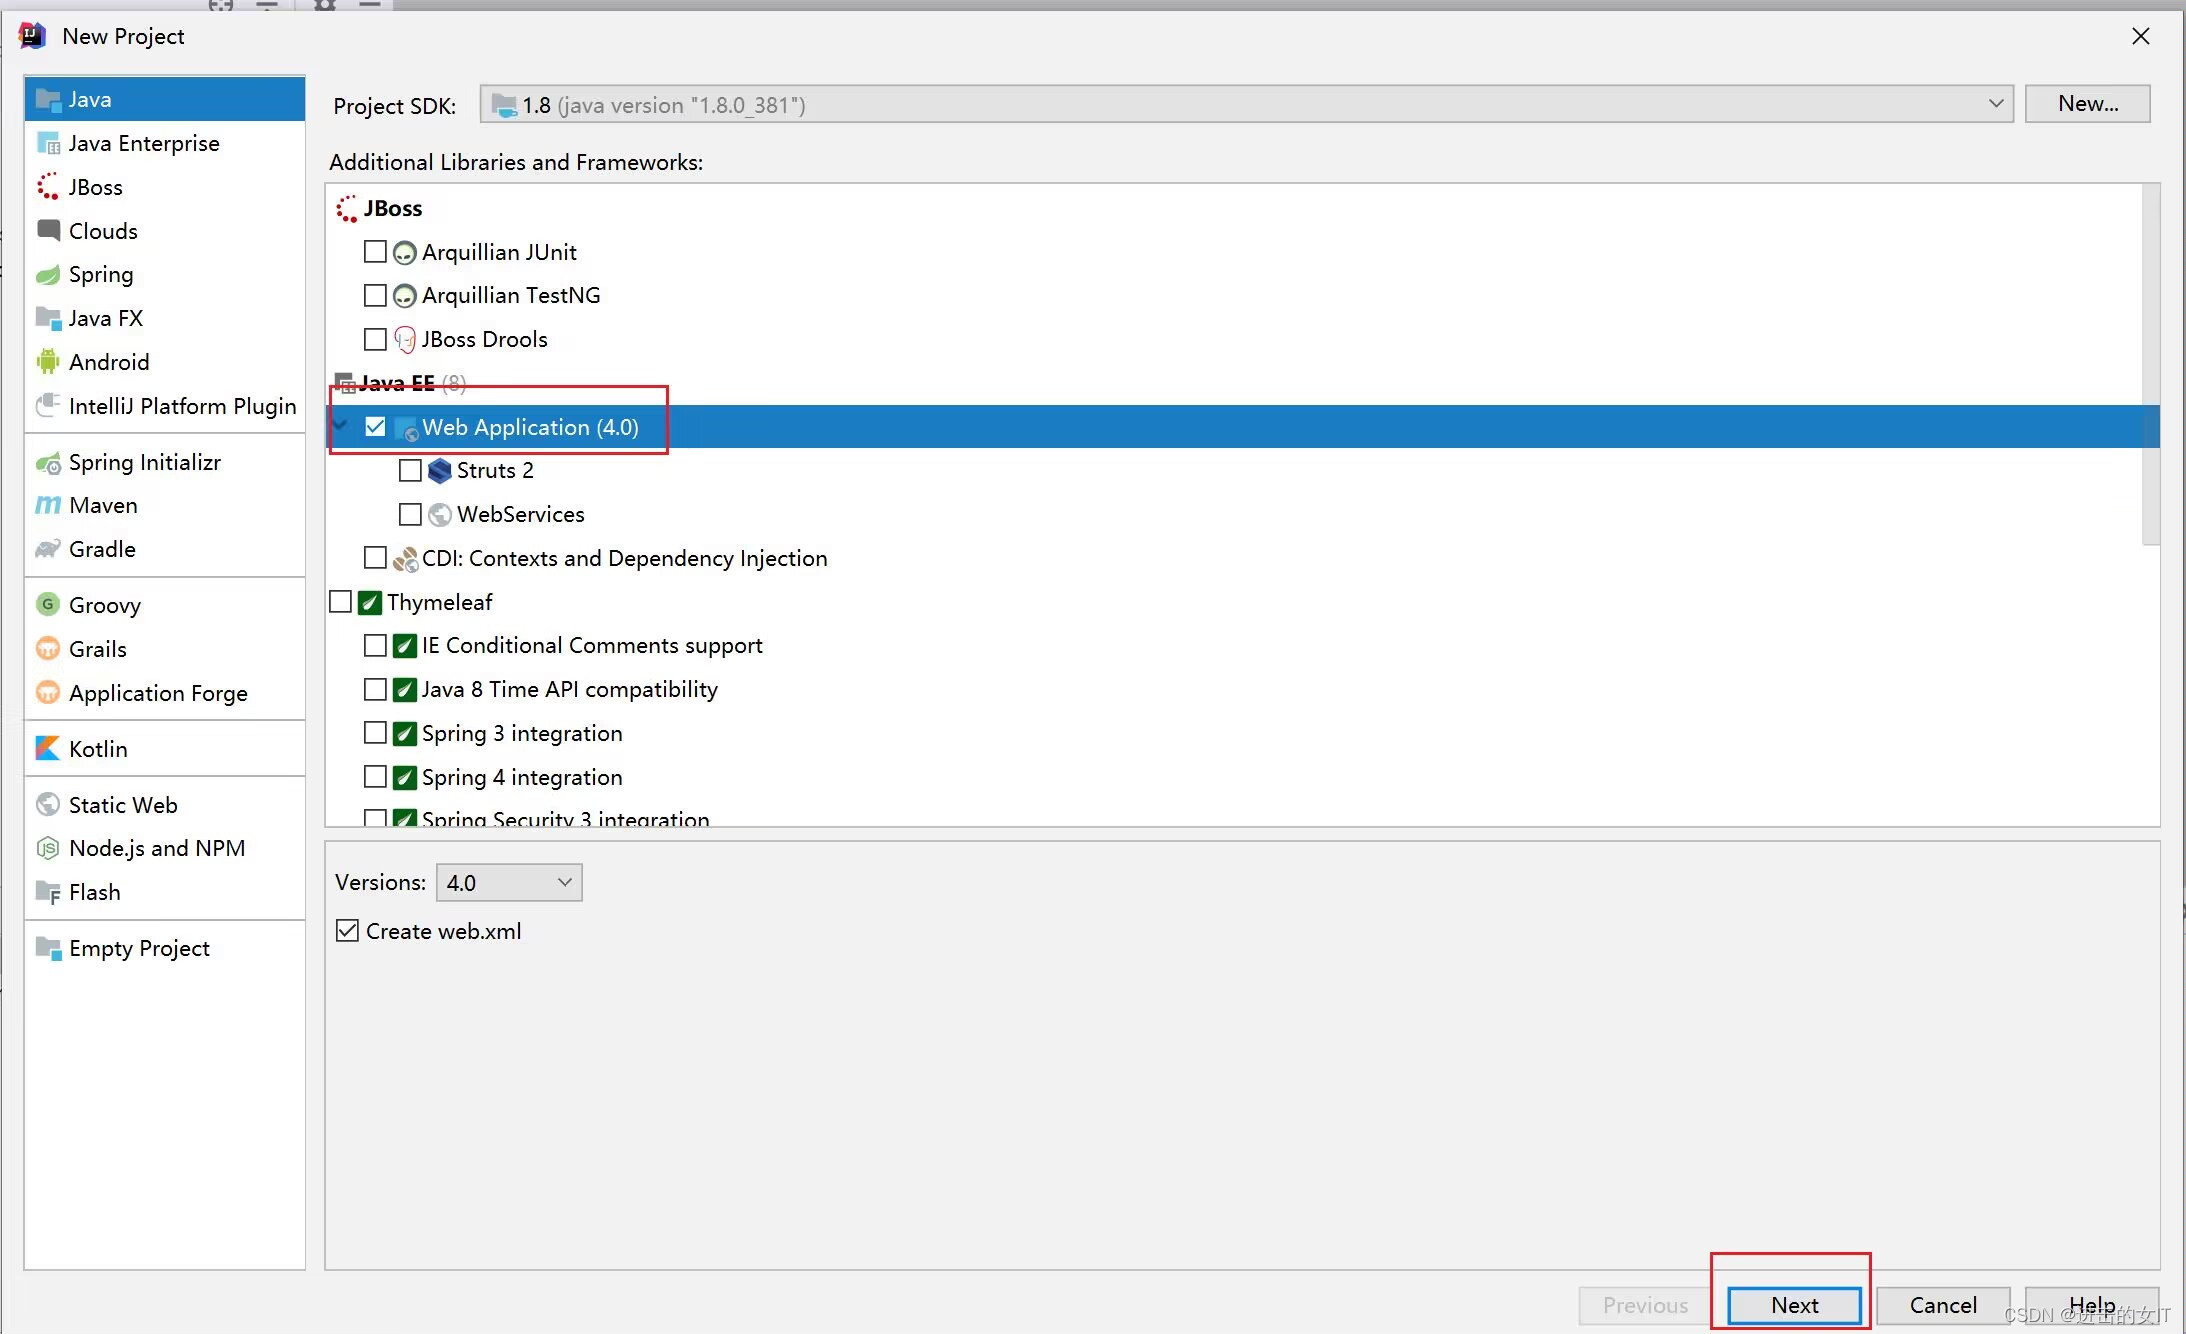Image resolution: width=2186 pixels, height=1334 pixels.
Task: Select the Kotlin project type icon
Action: click(x=48, y=747)
